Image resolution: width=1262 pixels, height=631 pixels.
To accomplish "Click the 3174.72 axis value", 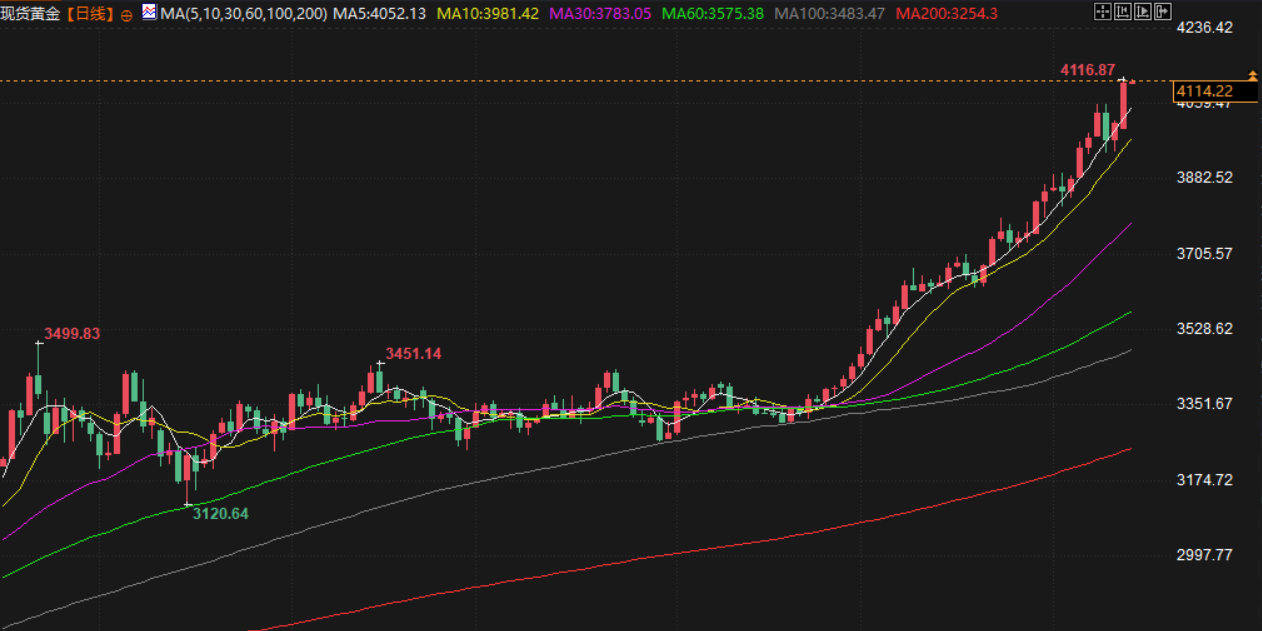I will 1204,479.
